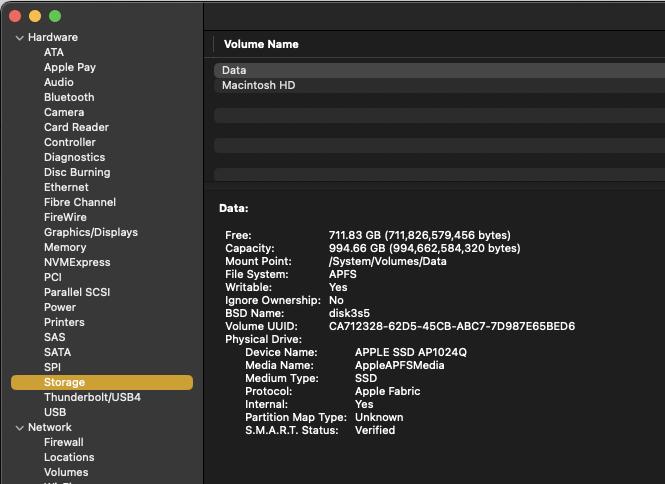665x484 pixels.
Task: Open ATA in the sidebar
Action: coord(53,52)
